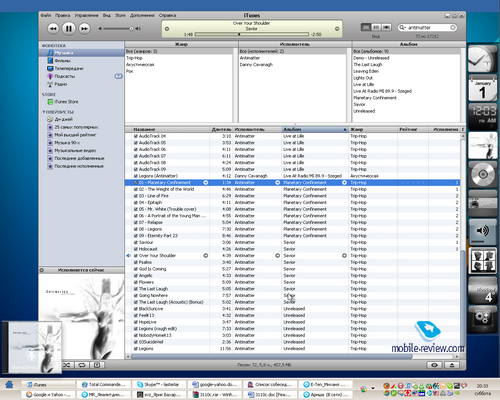
Task: Switch to album grouped view button
Action: (x=376, y=27)
